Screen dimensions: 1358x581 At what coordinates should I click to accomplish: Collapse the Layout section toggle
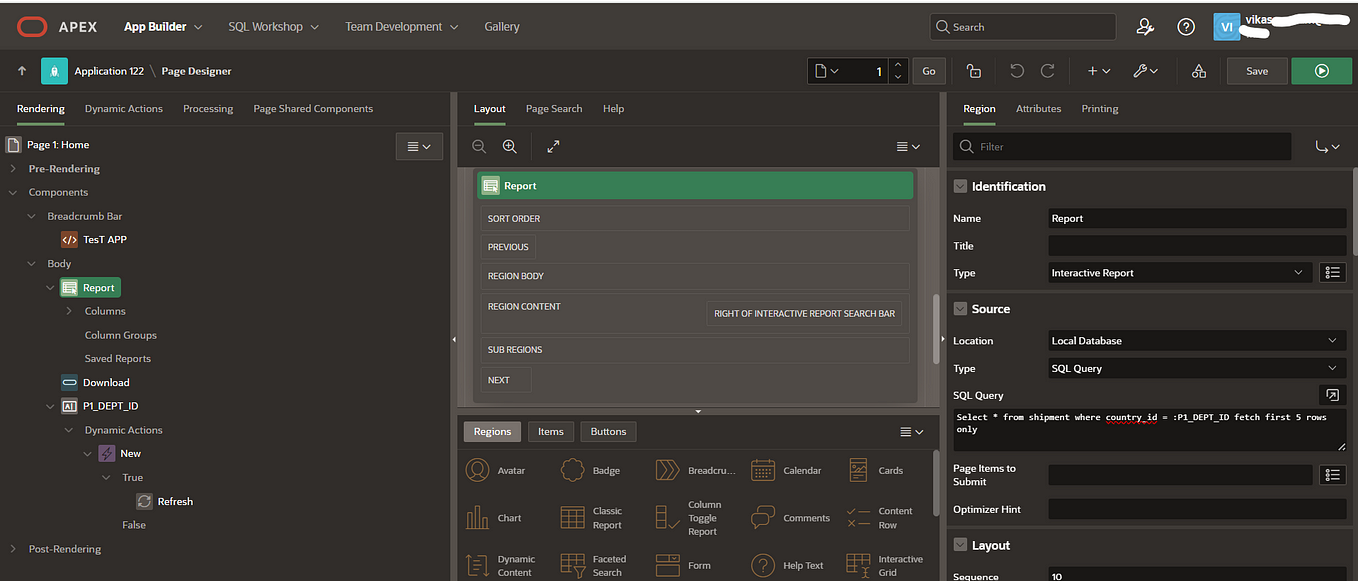point(961,545)
